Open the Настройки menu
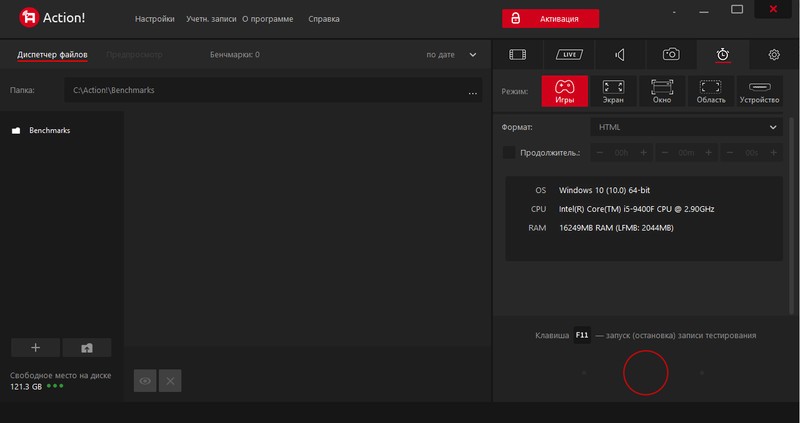The width and height of the screenshot is (800, 423). coord(155,19)
